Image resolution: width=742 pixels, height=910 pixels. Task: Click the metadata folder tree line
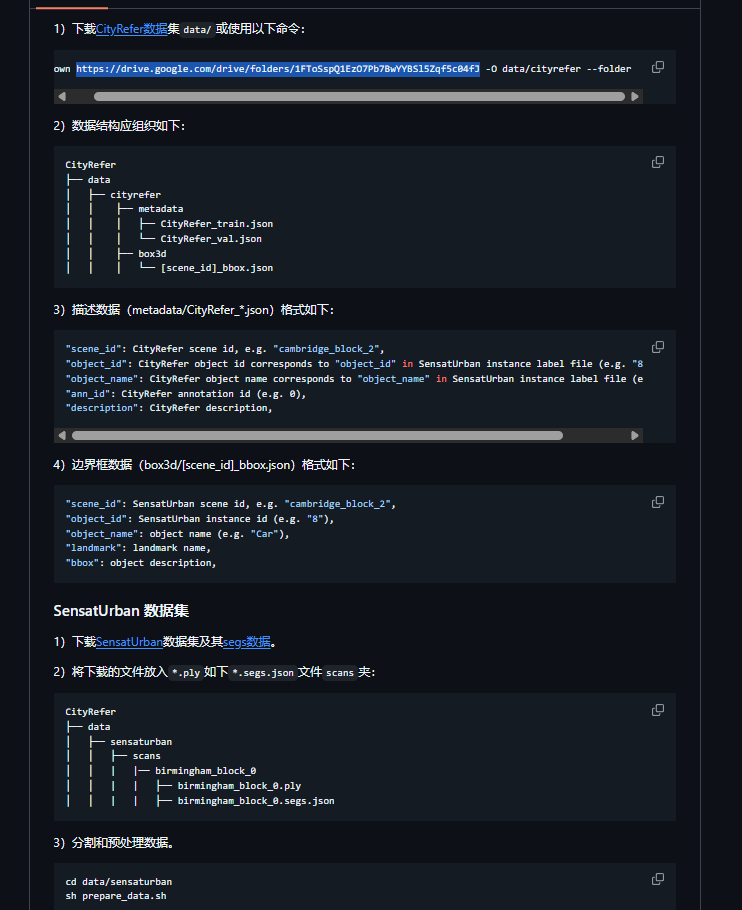[x=160, y=209]
